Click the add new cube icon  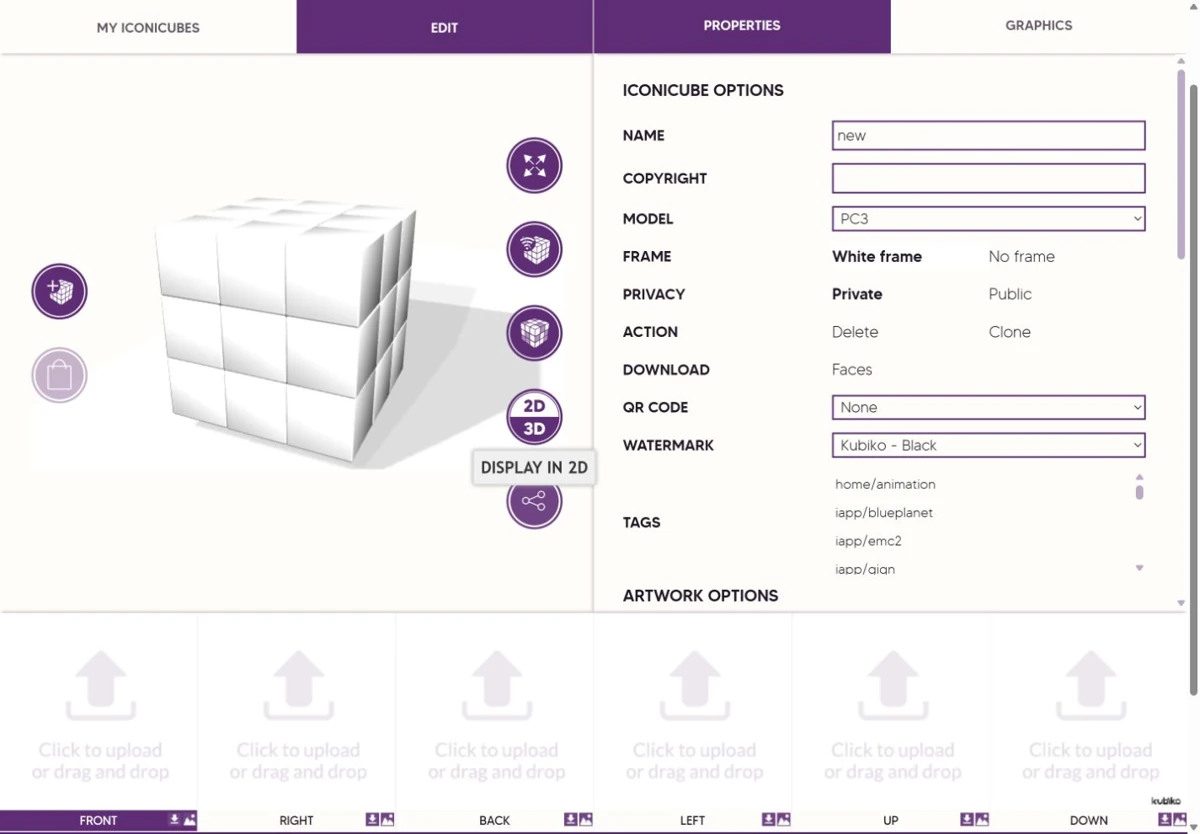59,291
